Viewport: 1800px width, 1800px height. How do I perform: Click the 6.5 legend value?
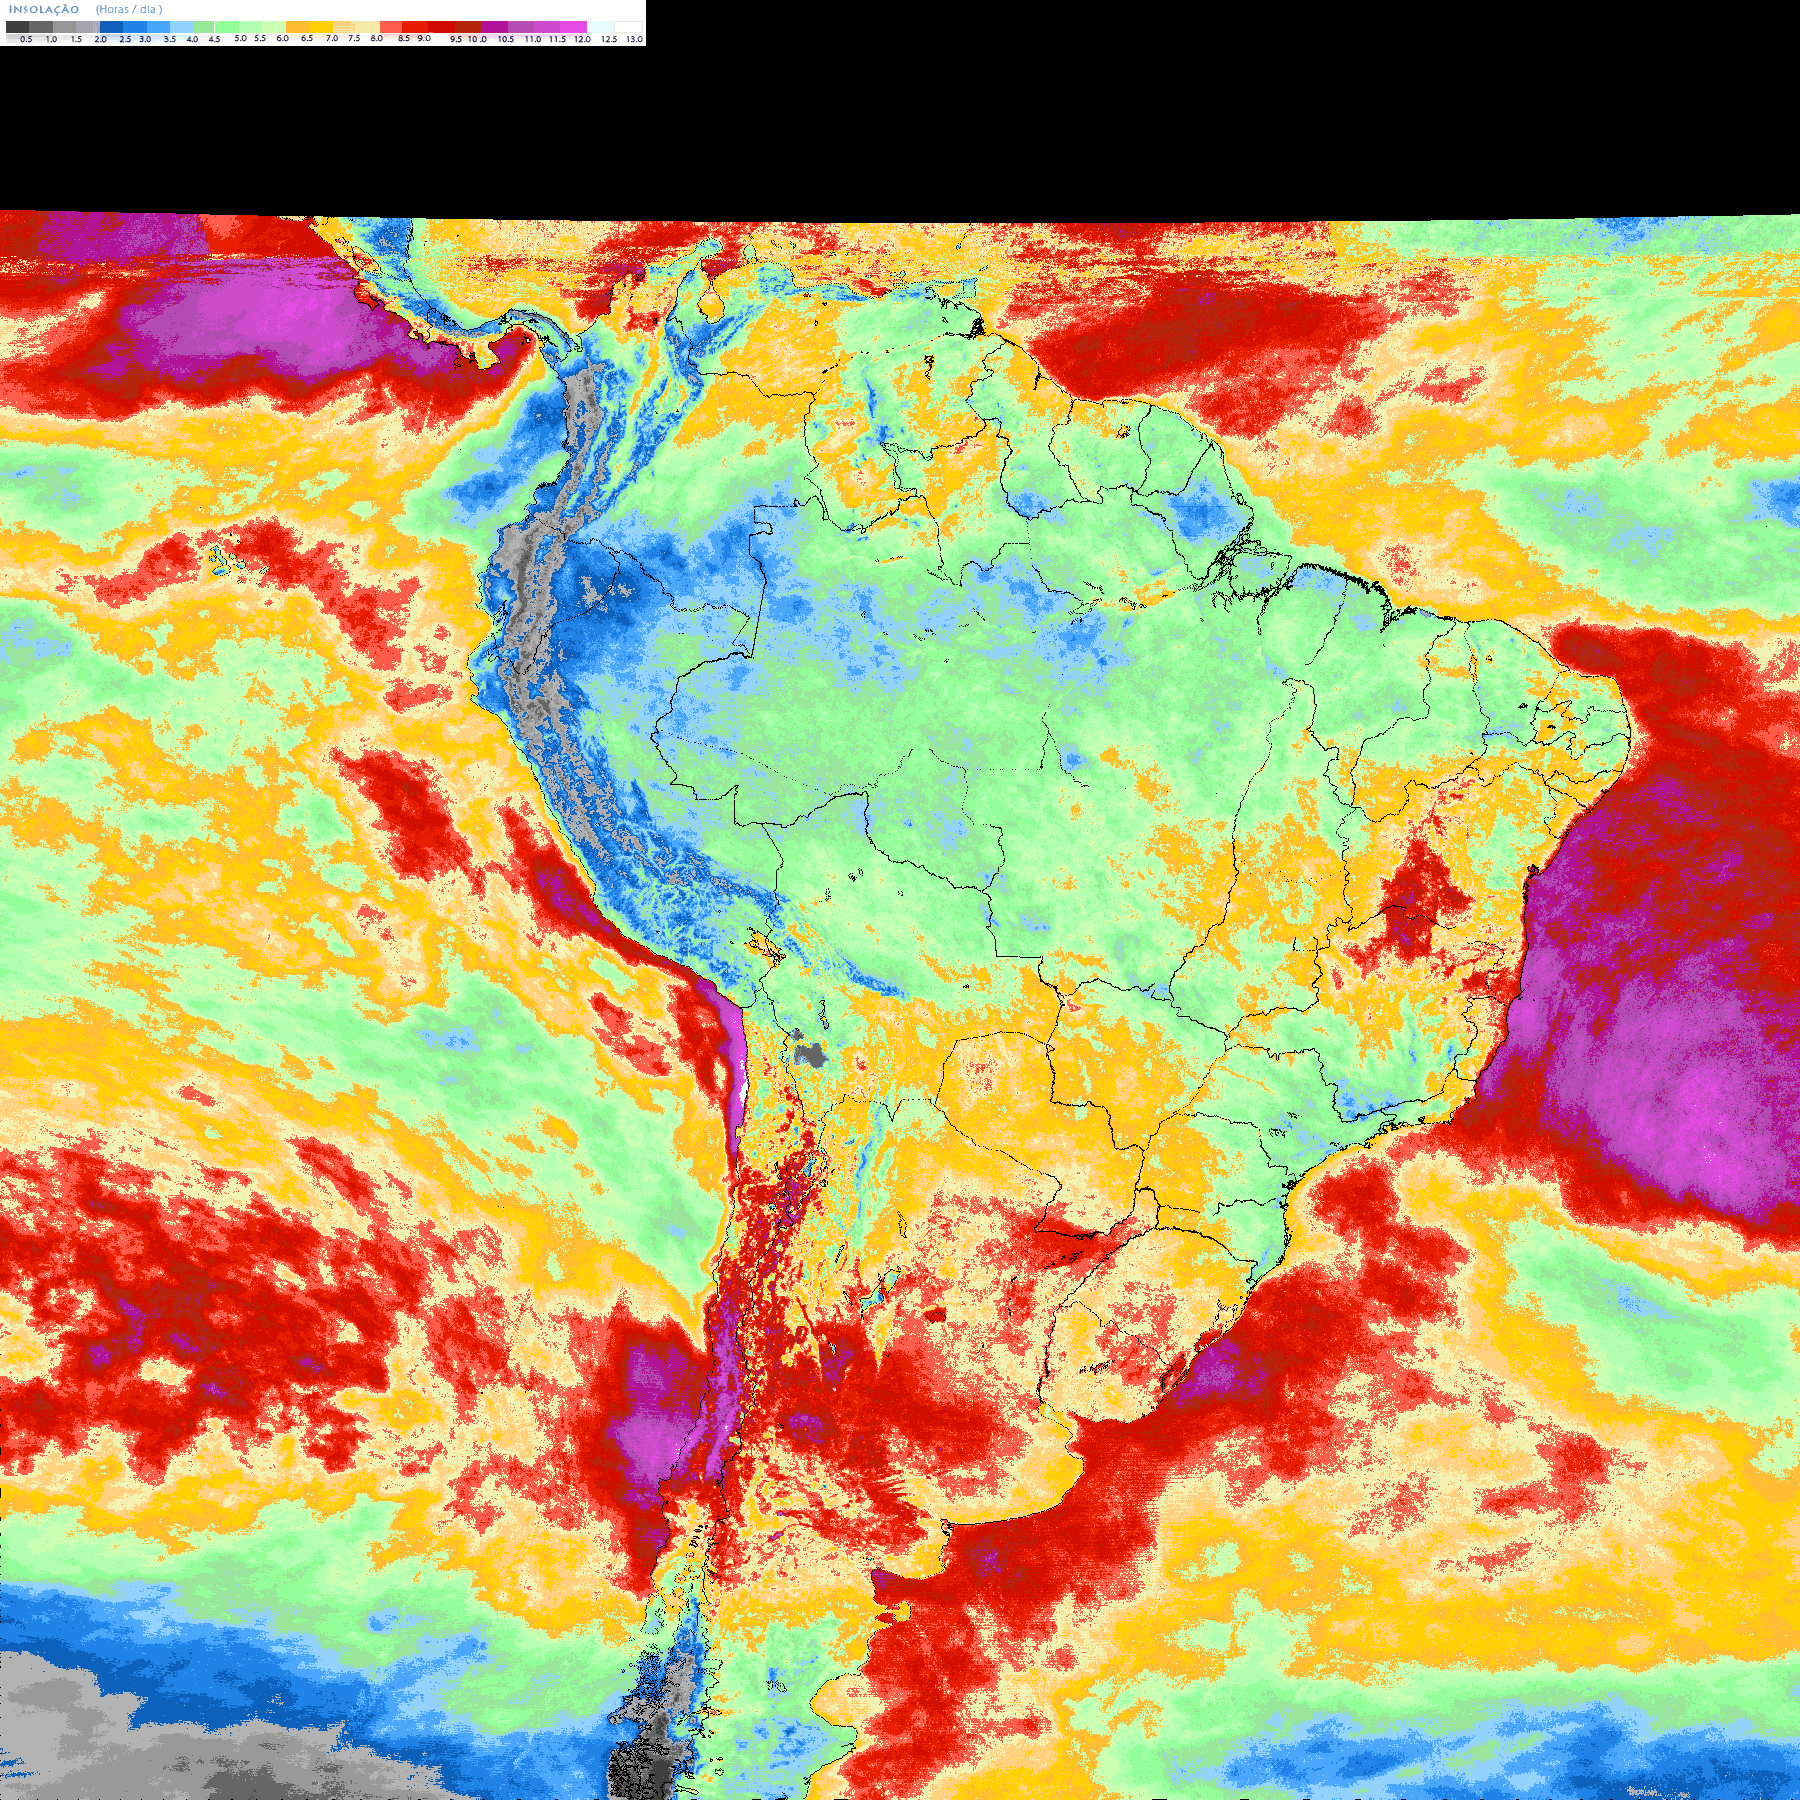pos(307,38)
